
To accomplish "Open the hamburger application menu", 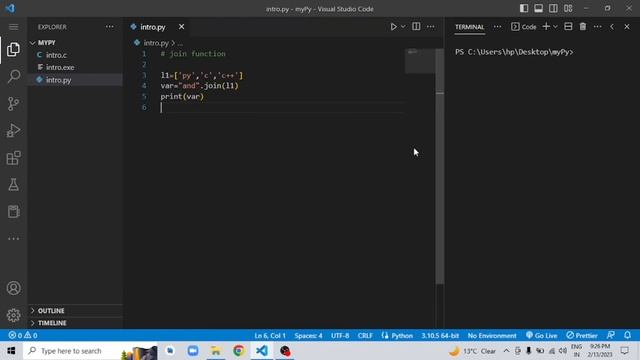I will [x=13, y=27].
